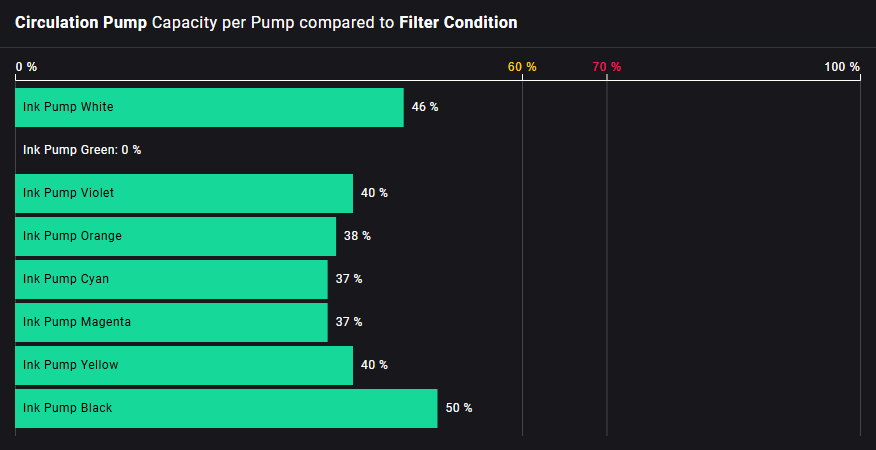This screenshot has height=450, width=876.
Task: Click the 40 % value next to Violet bar
Action: pos(374,193)
